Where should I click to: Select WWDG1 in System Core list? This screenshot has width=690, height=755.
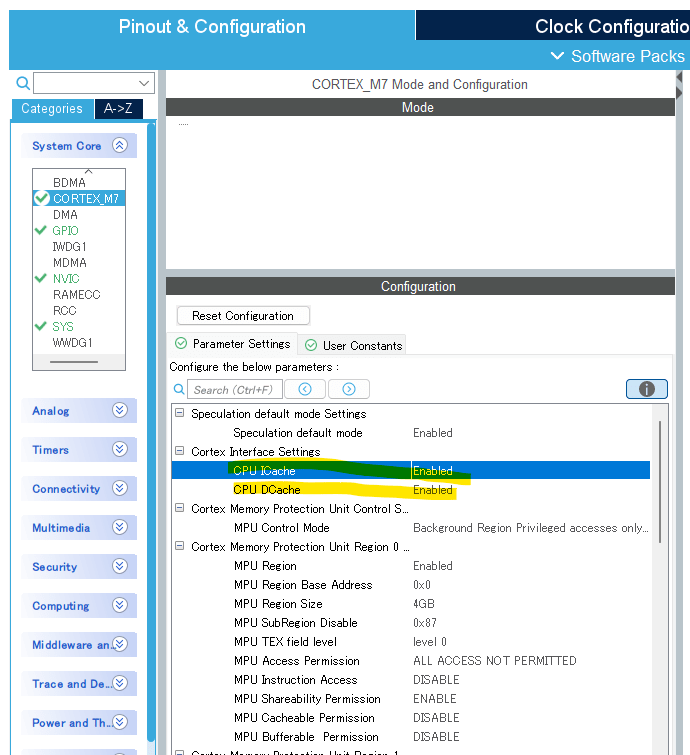tap(72, 343)
